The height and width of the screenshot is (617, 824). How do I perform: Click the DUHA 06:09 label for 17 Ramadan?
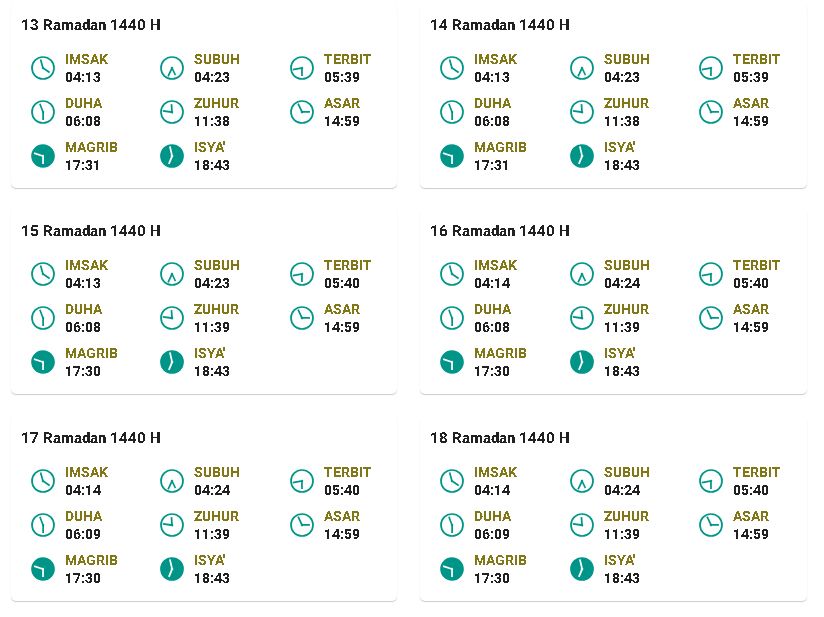pos(84,525)
